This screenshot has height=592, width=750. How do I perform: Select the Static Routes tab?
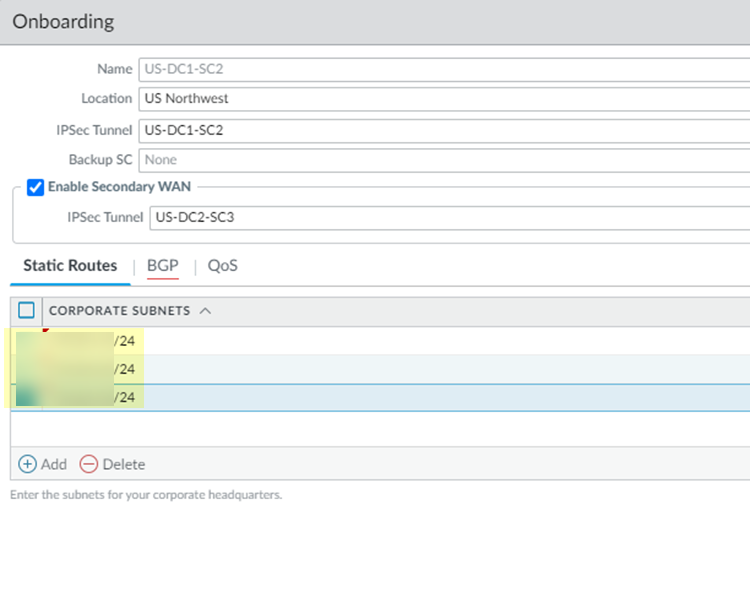[x=70, y=266]
